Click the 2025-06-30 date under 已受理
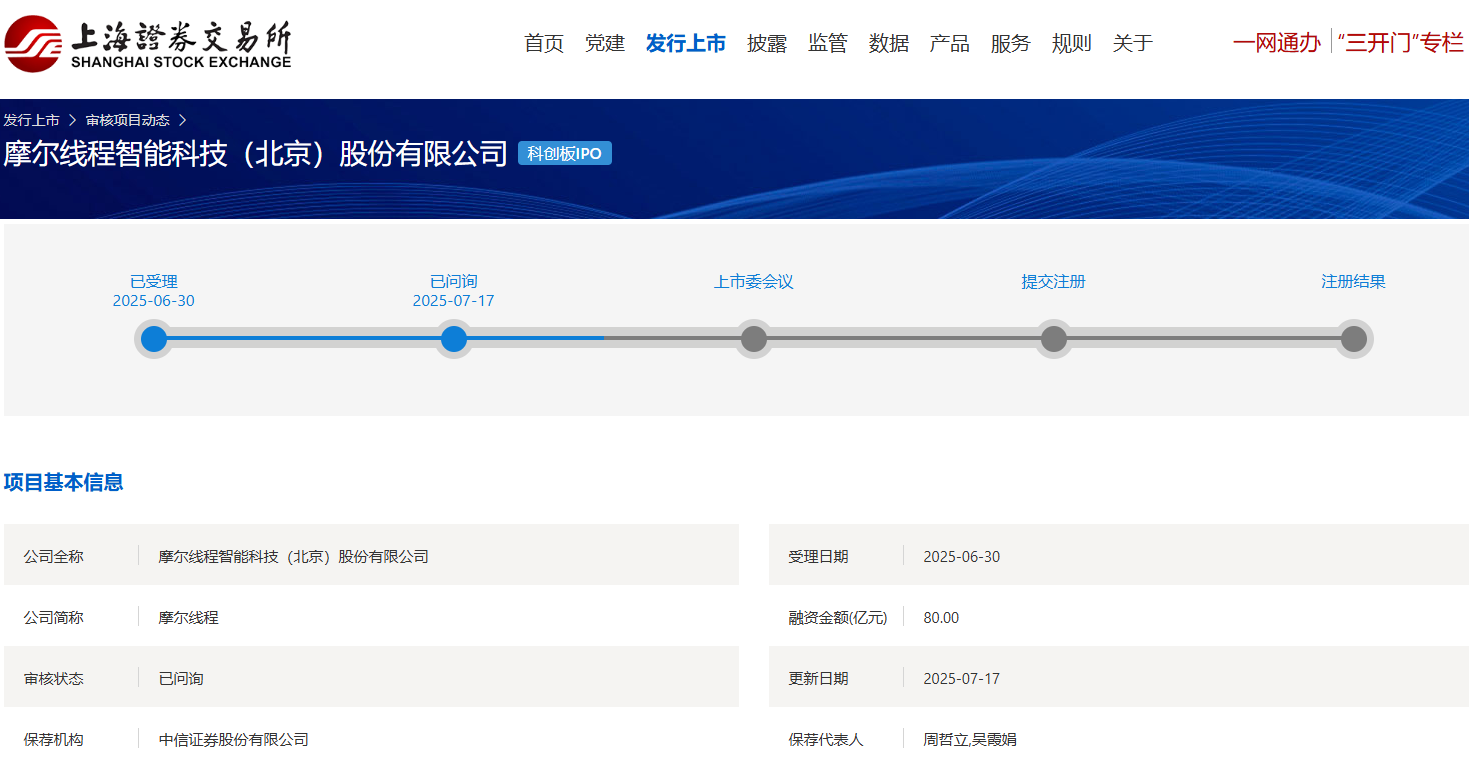 coord(154,301)
